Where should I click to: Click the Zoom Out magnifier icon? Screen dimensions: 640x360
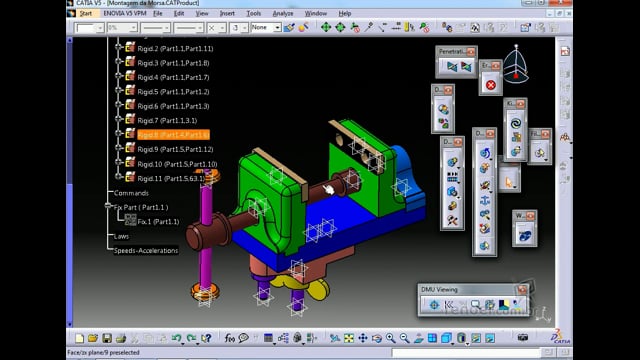pyautogui.click(x=404, y=338)
